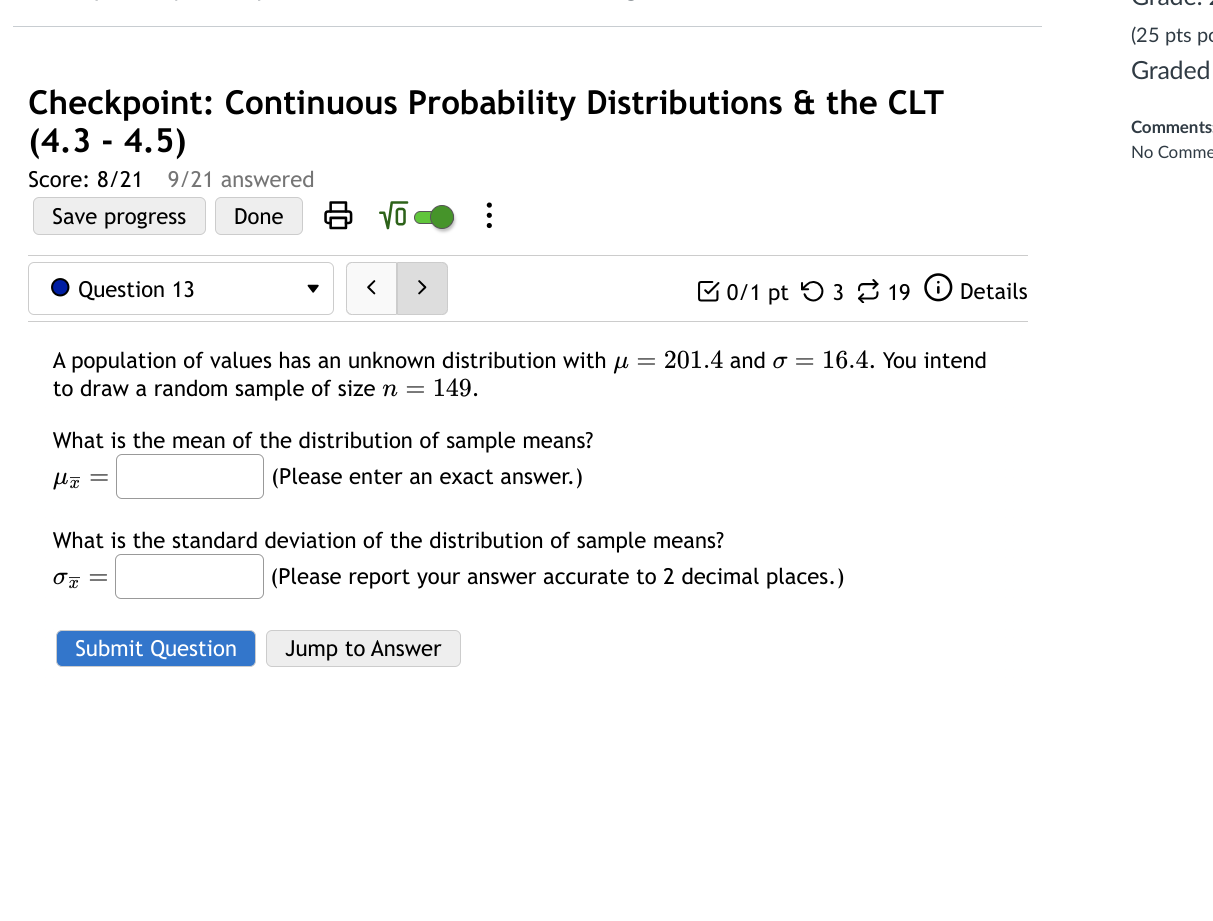1213x921 pixels.
Task: Click the mean answer input field
Action: 189,476
